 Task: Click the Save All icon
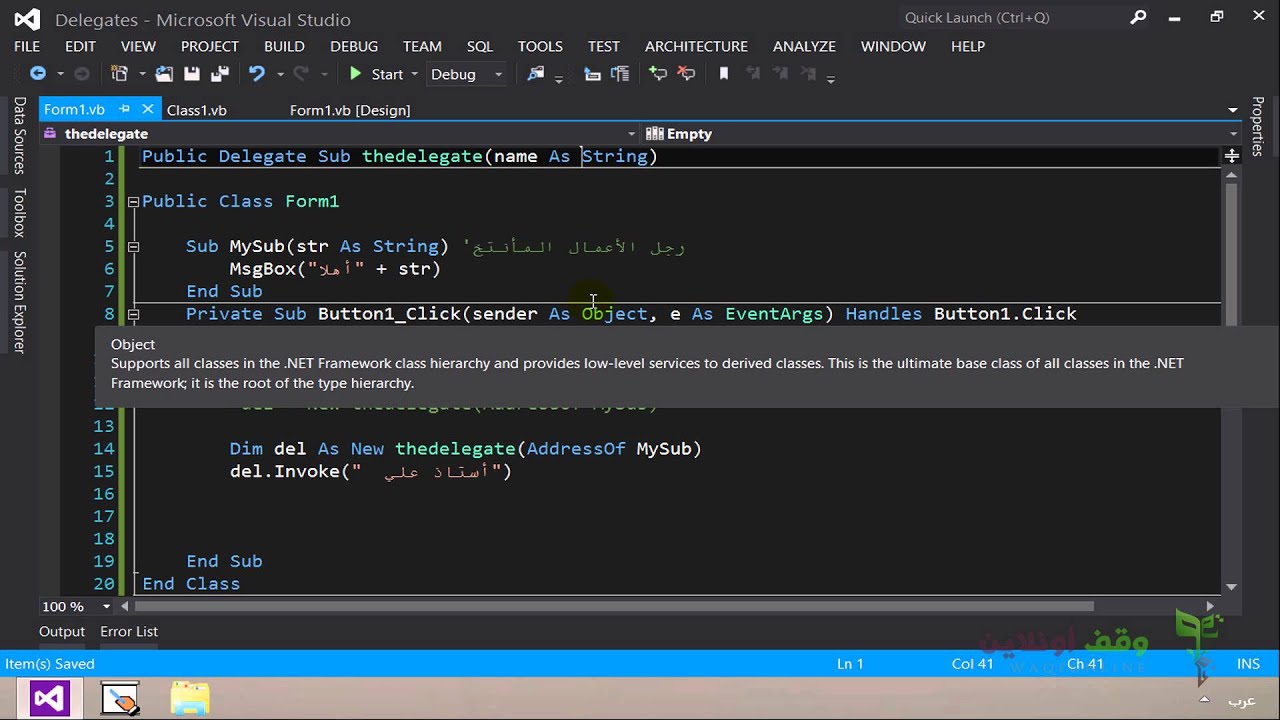click(219, 73)
